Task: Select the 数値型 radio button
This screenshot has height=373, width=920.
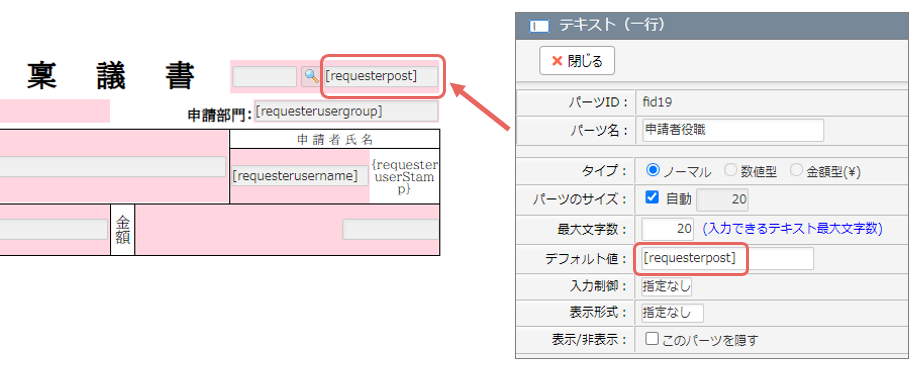Action: pos(730,170)
